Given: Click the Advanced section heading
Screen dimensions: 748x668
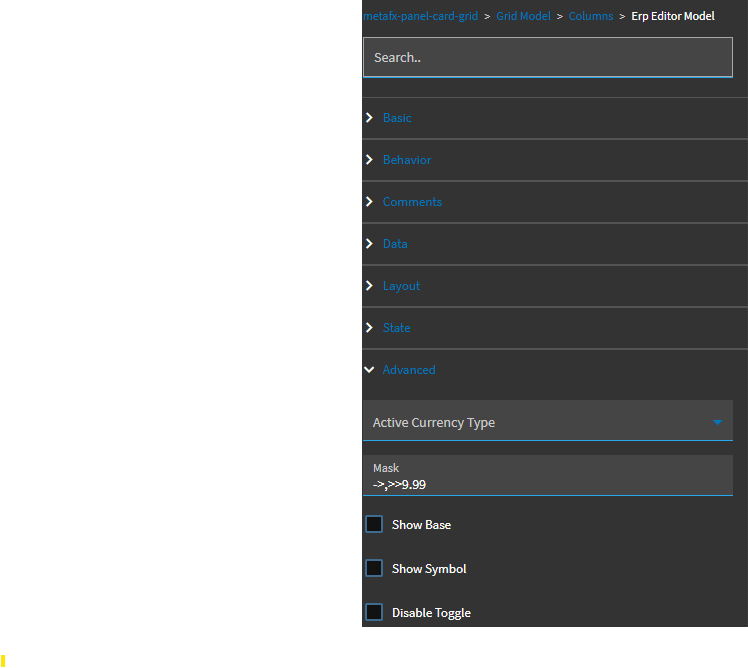Looking at the screenshot, I should (409, 370).
